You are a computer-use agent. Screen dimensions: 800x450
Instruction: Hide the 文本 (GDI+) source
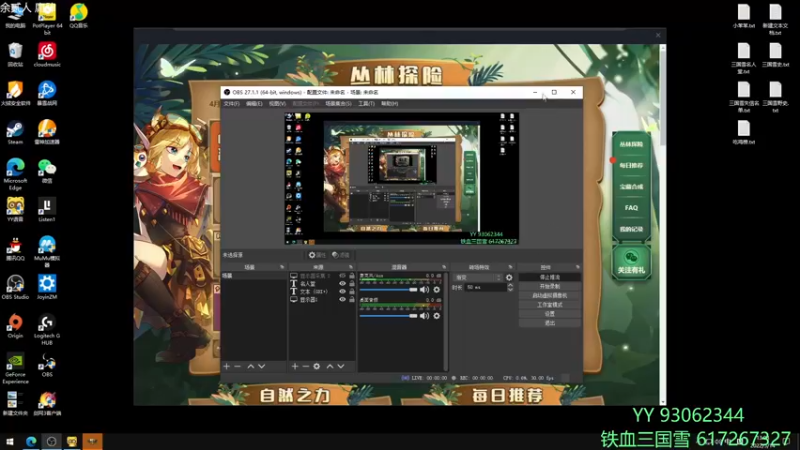click(x=342, y=291)
